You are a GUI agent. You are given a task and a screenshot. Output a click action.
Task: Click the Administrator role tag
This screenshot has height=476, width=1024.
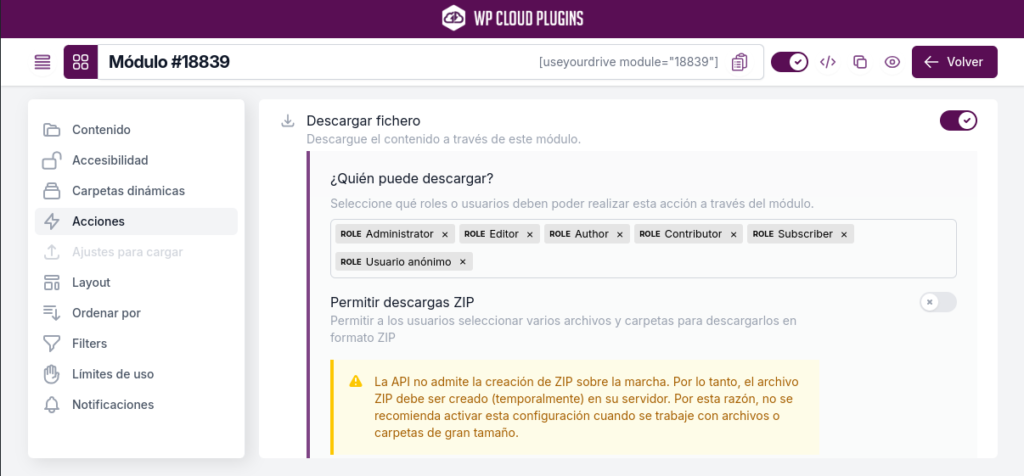pos(394,234)
